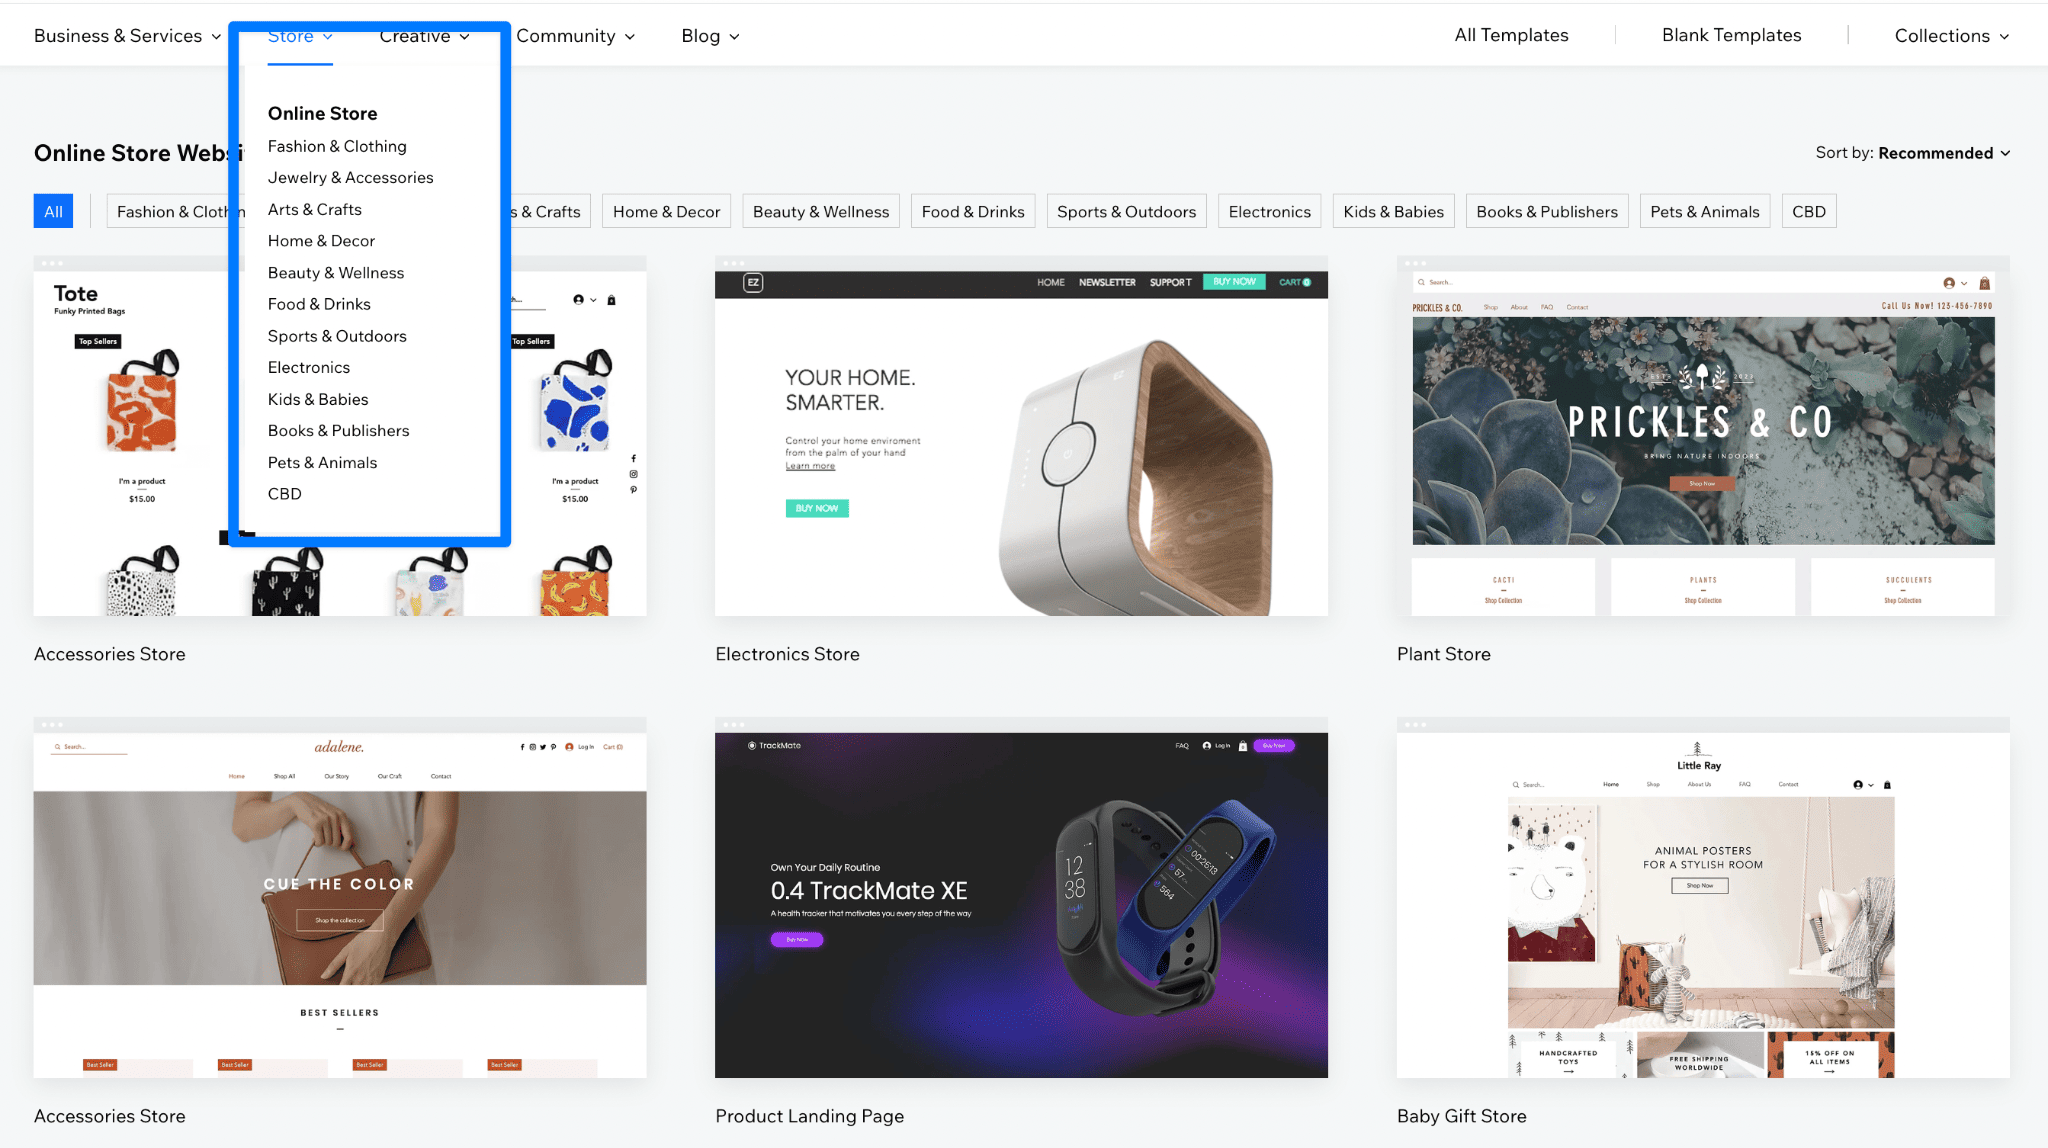Screen dimensions: 2048x1148
Task: Click the Blank Templates button
Action: point(1730,35)
